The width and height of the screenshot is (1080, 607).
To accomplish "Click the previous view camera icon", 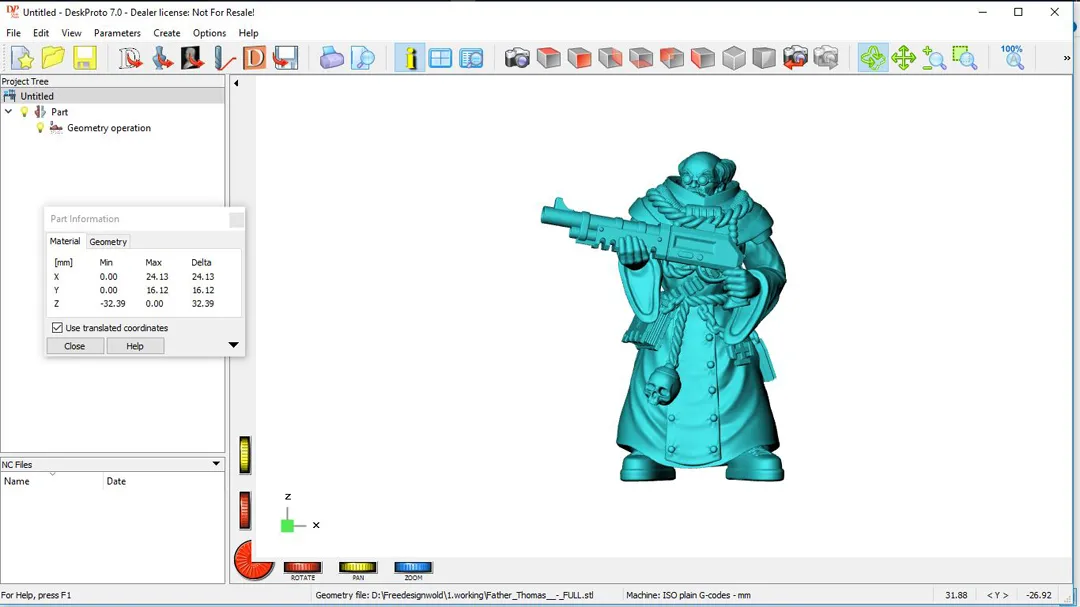I will click(795, 58).
